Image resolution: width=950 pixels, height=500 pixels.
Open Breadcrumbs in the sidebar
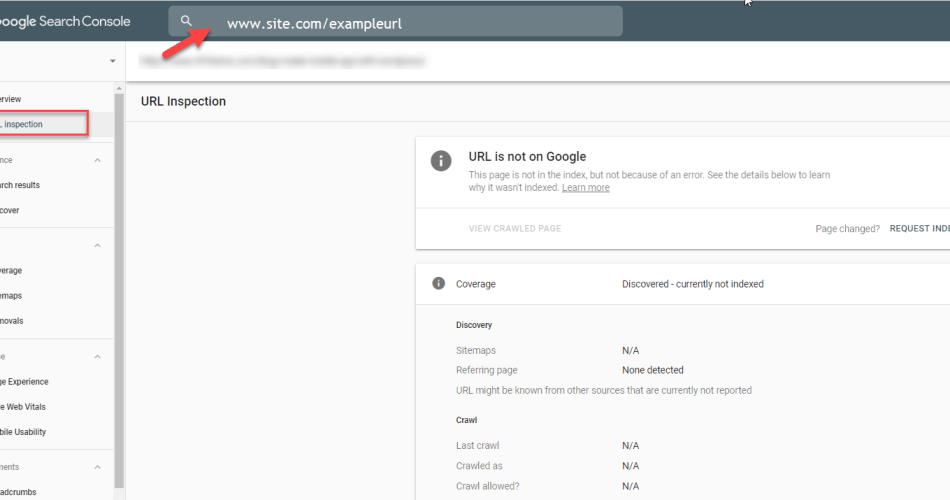point(18,492)
